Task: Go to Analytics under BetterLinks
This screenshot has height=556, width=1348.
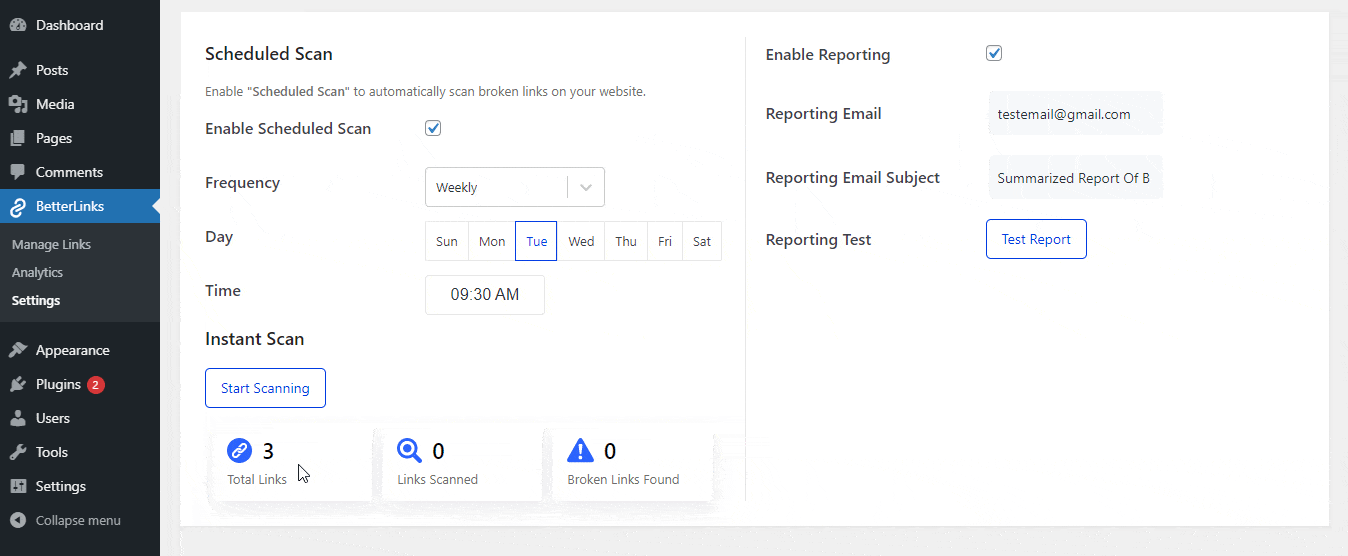Action: click(37, 272)
